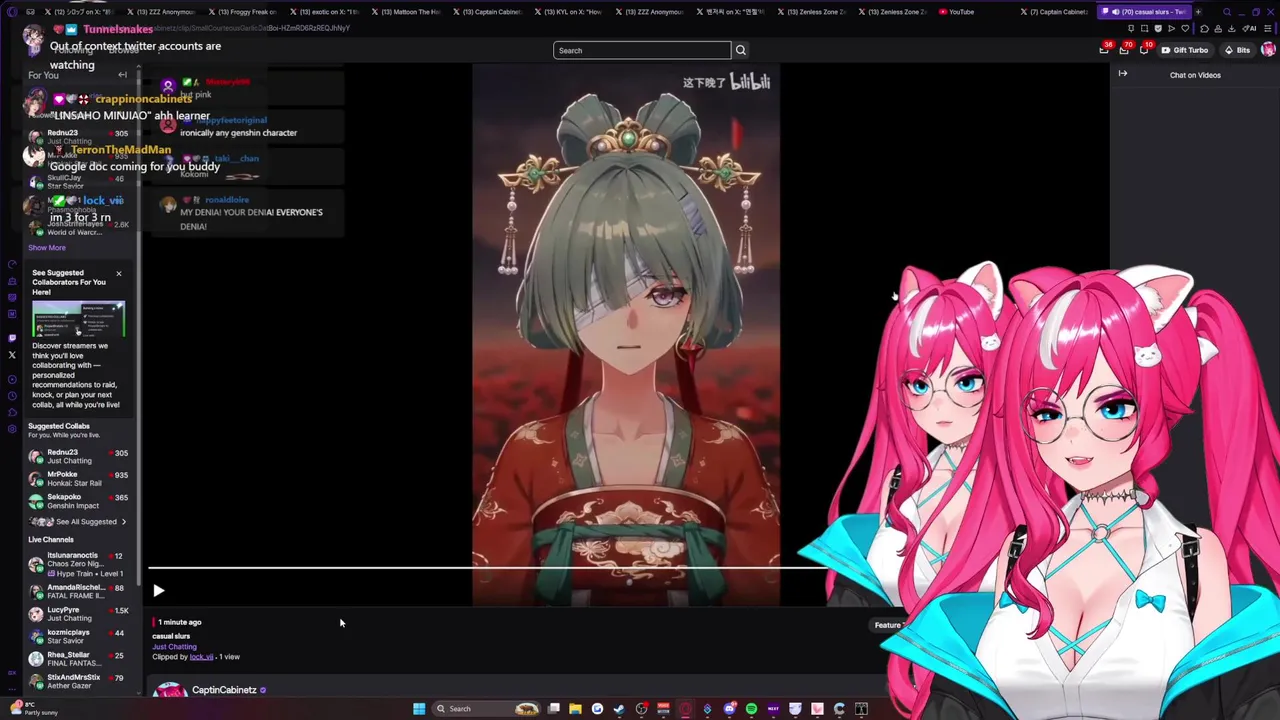Open MrPokke Honkai Star Rail channel

tap(78, 479)
